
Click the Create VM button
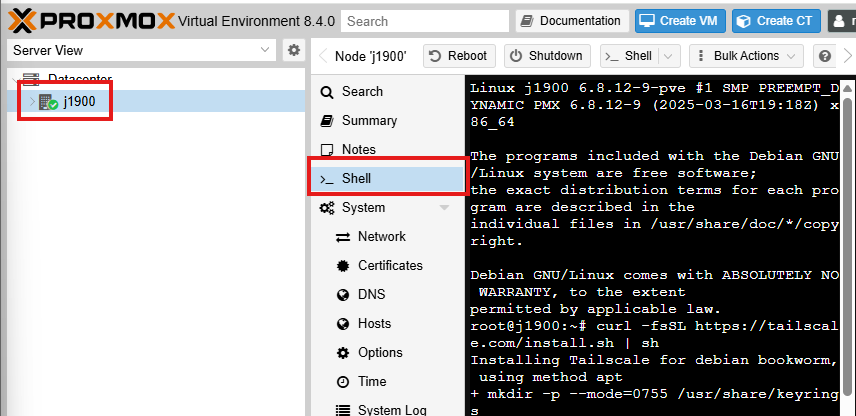680,21
